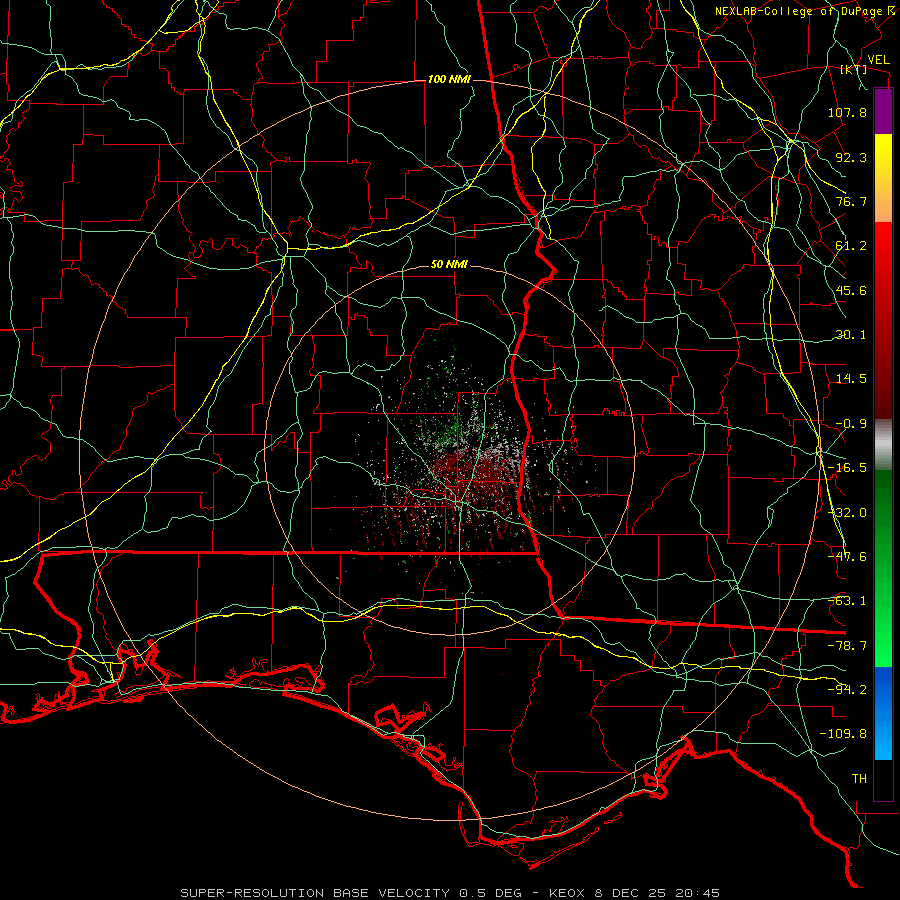This screenshot has height=900, width=900.
Task: Click the -94.2 velocity scale value
Action: [847, 690]
